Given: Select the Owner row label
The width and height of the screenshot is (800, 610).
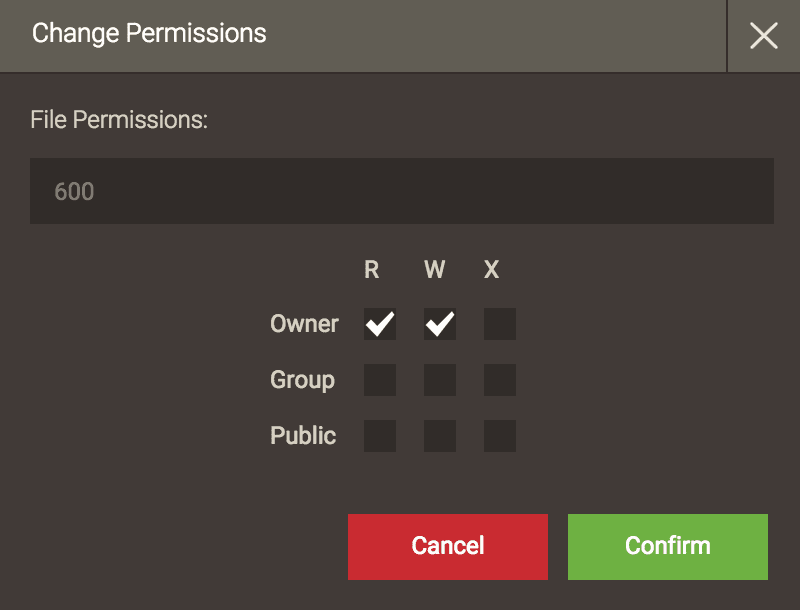Looking at the screenshot, I should (302, 324).
